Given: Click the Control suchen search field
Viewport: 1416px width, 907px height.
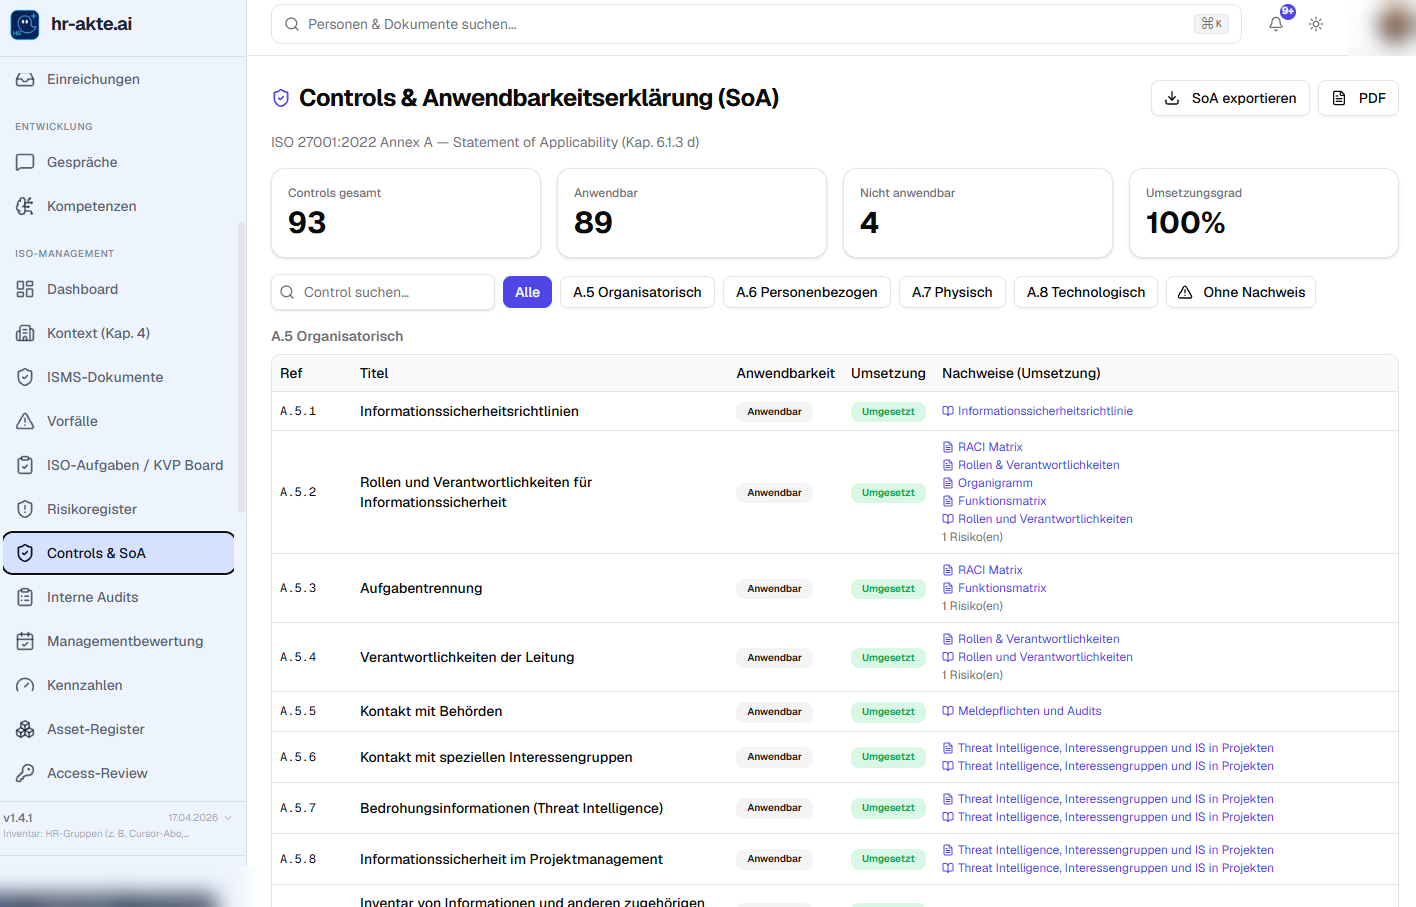Looking at the screenshot, I should 383,292.
